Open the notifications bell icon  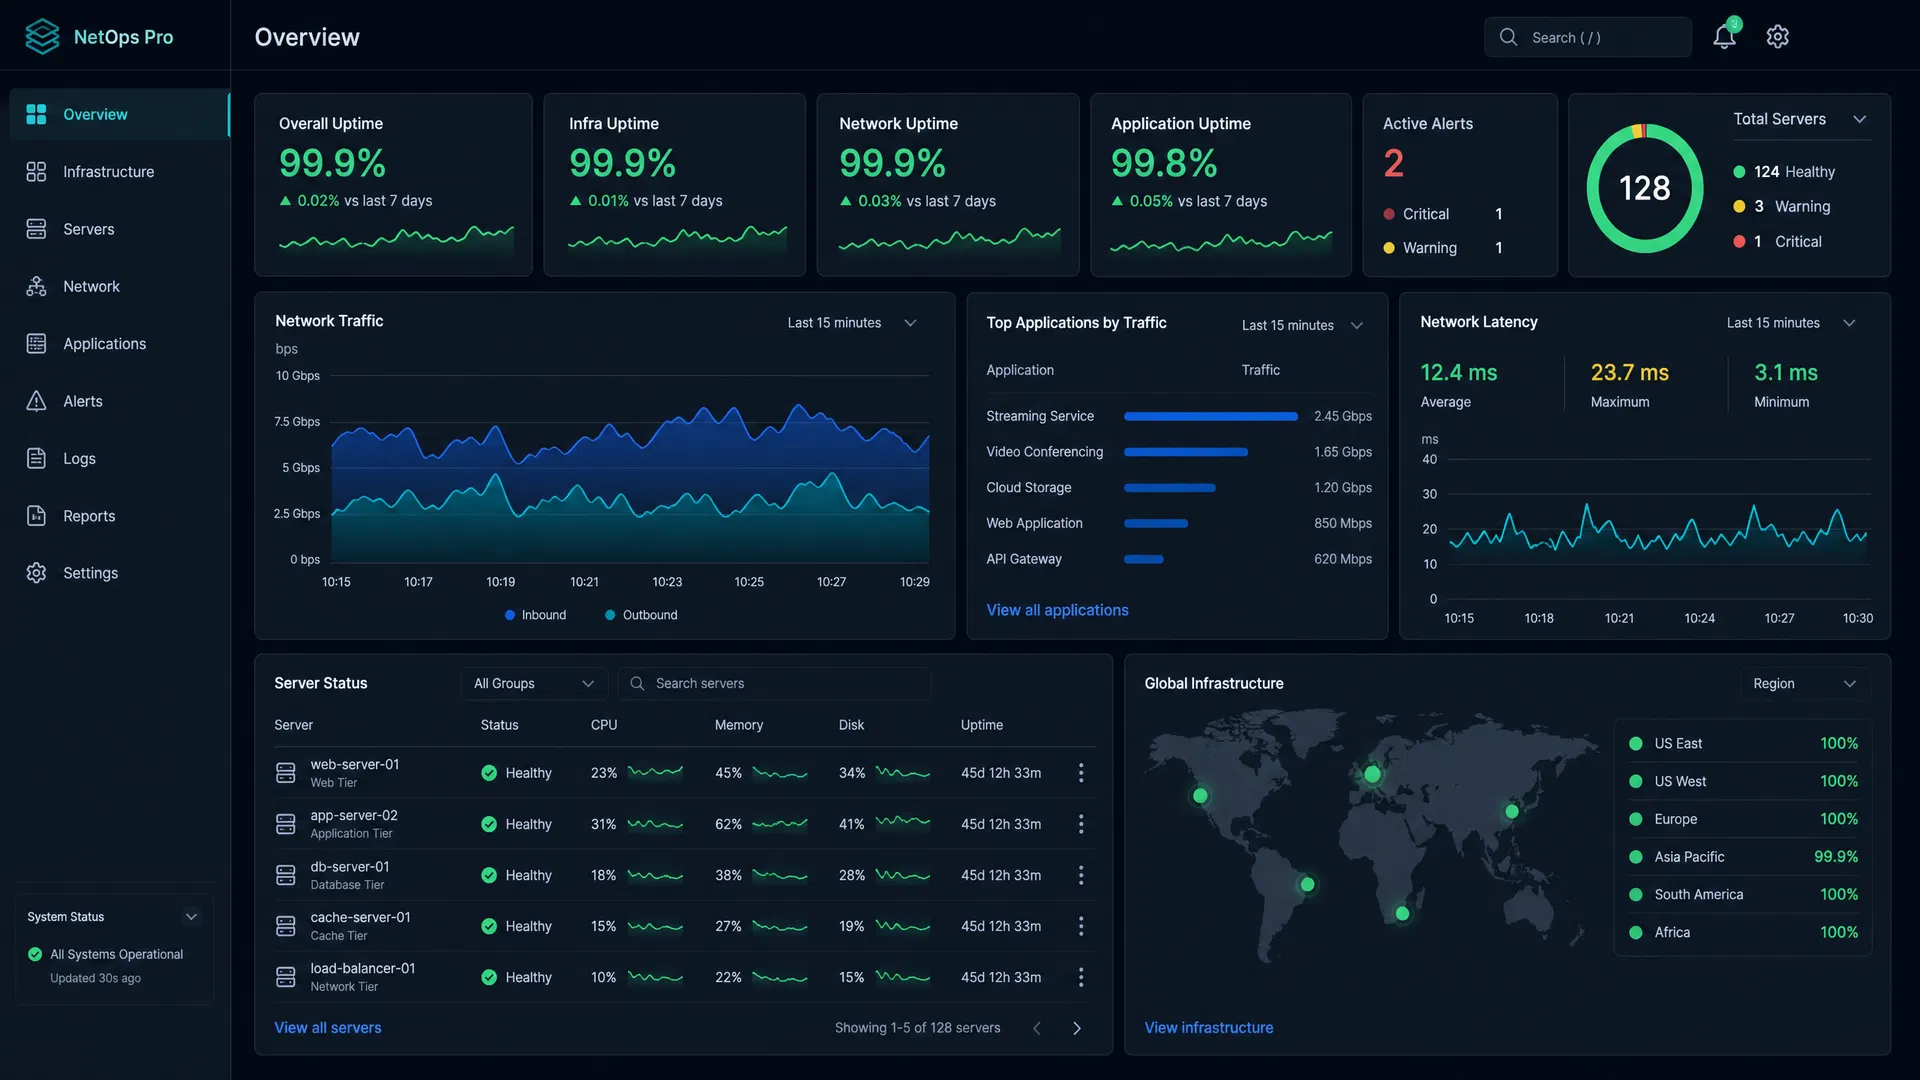coord(1724,37)
